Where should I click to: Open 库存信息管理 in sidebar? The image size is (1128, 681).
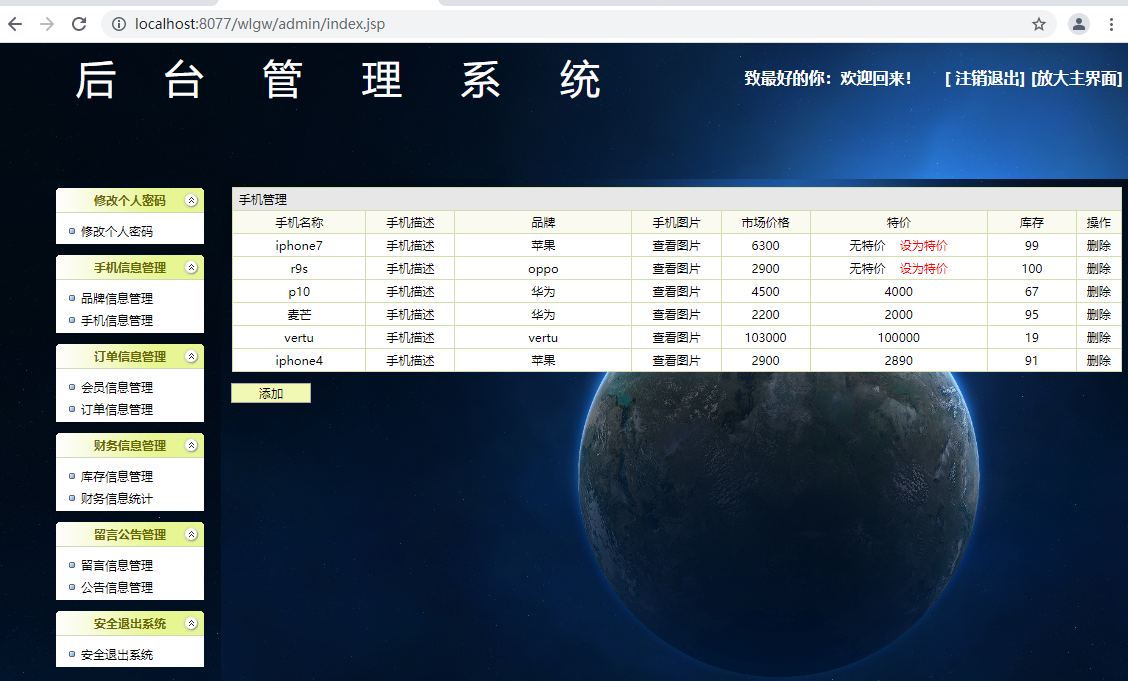click(x=117, y=477)
